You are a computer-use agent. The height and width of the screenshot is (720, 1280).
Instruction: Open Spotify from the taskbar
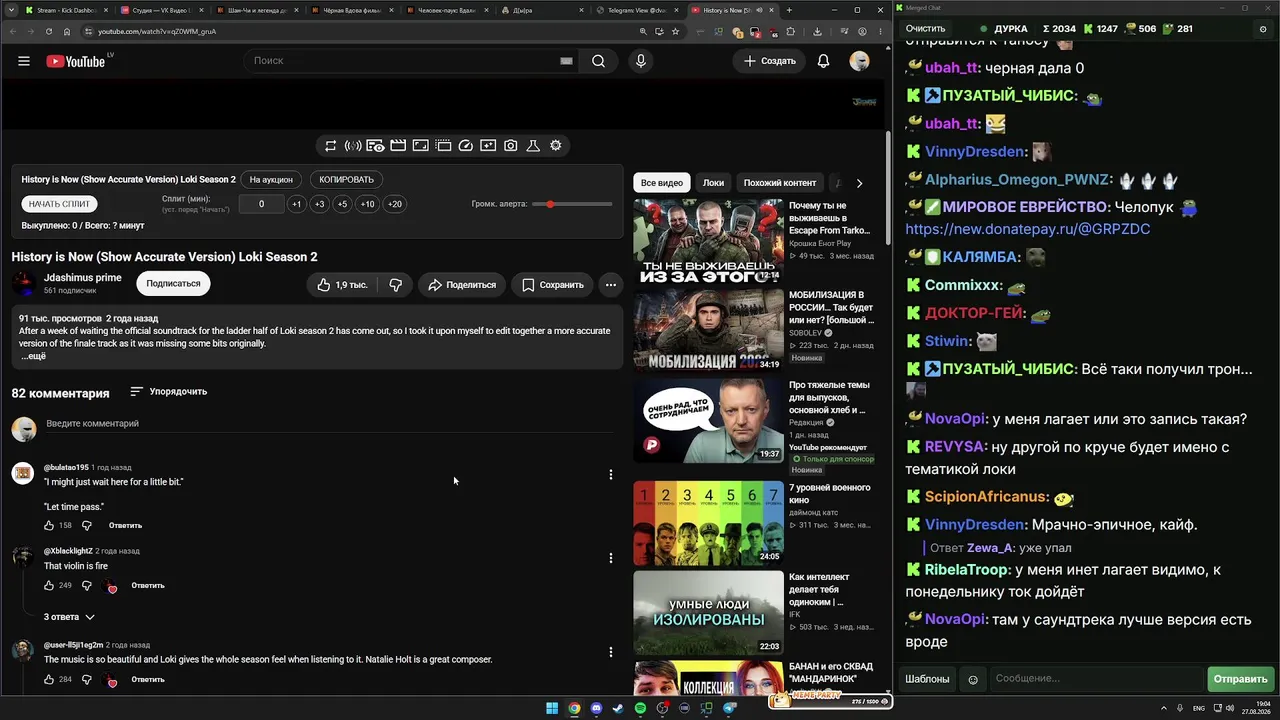click(640, 709)
